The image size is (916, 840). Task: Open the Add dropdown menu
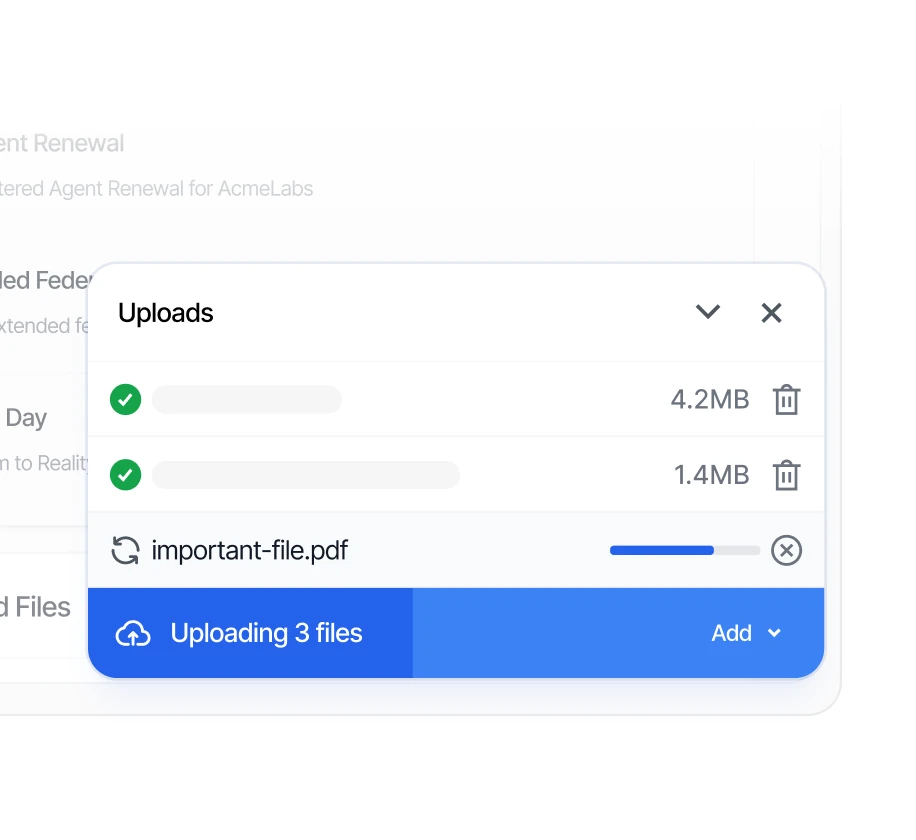pos(746,633)
